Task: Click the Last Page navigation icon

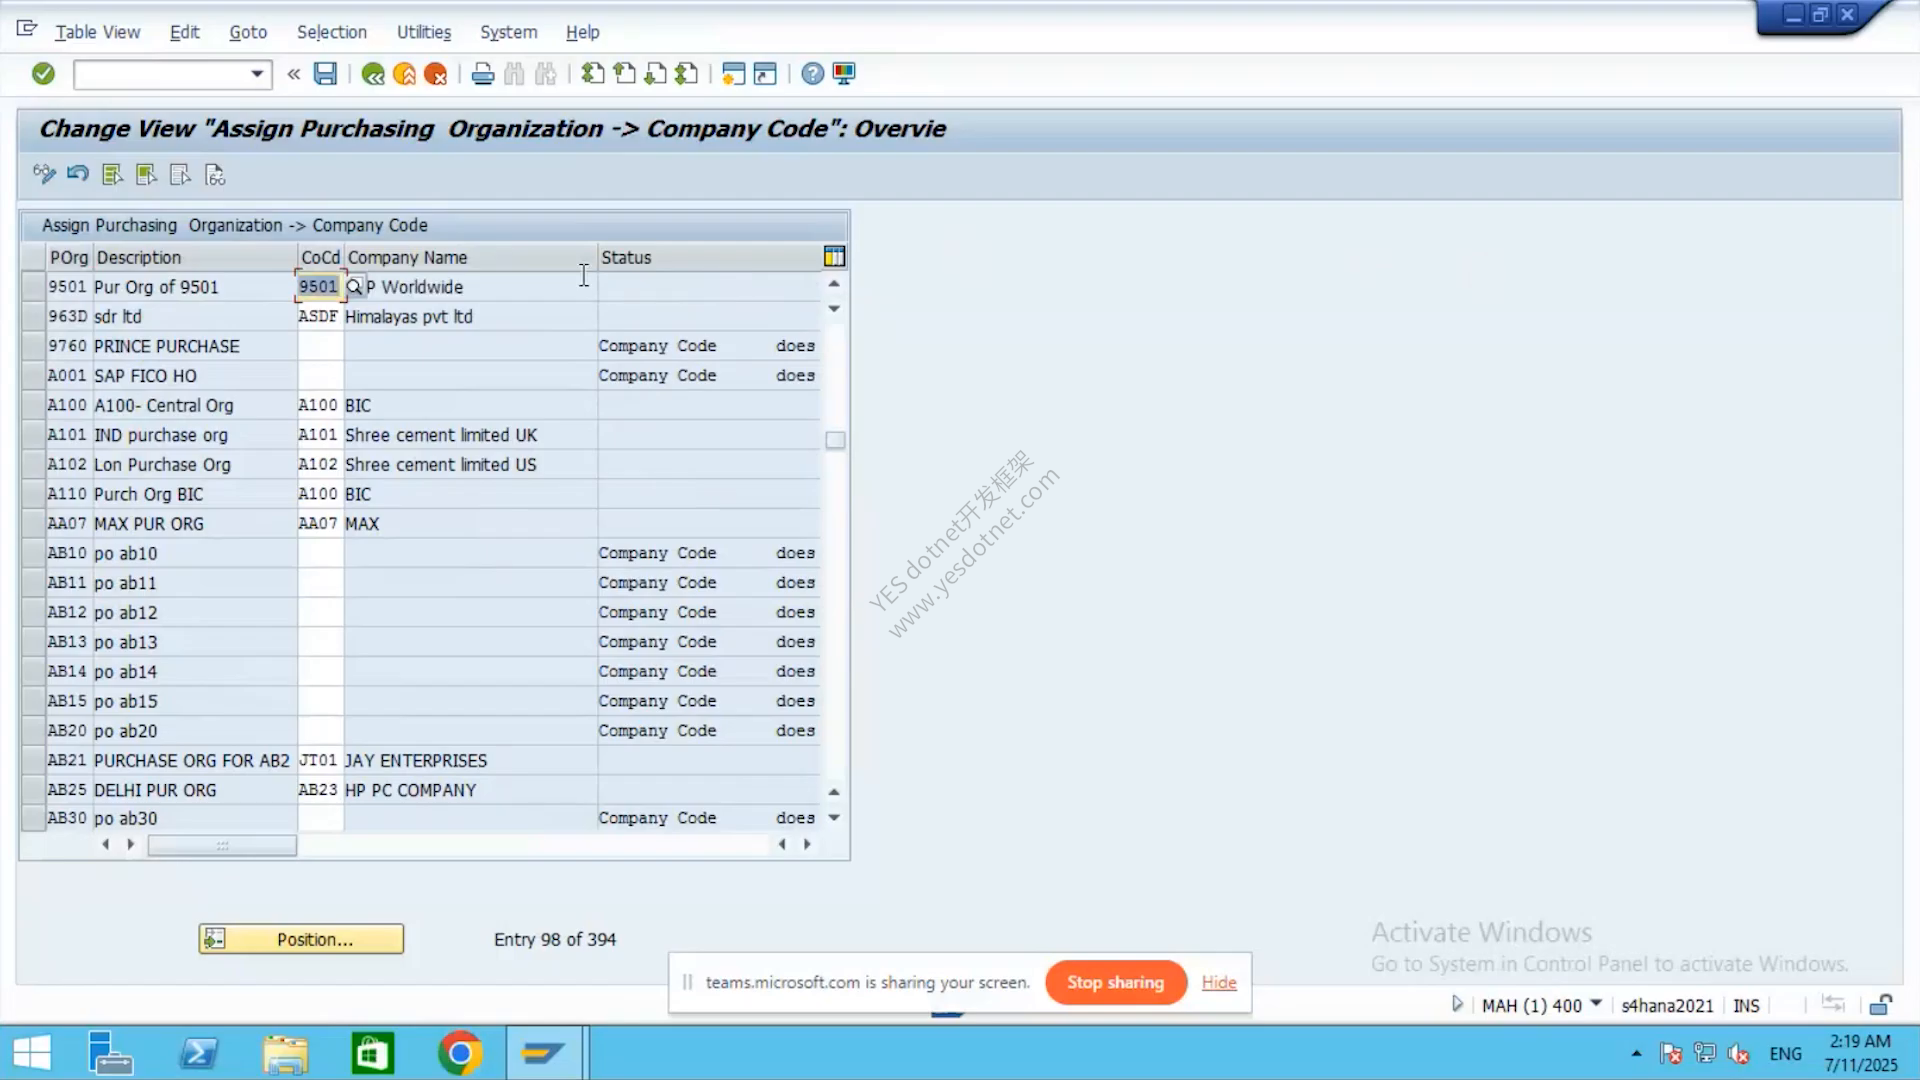Action: pos(686,74)
